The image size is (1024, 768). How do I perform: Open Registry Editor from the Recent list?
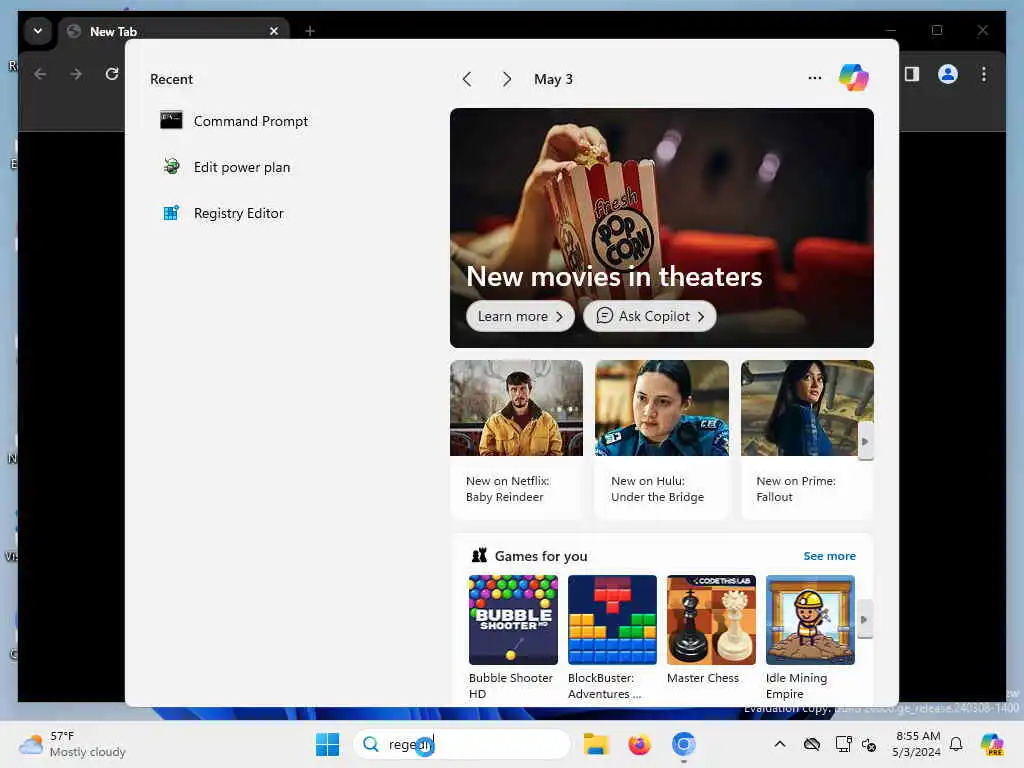point(223,213)
